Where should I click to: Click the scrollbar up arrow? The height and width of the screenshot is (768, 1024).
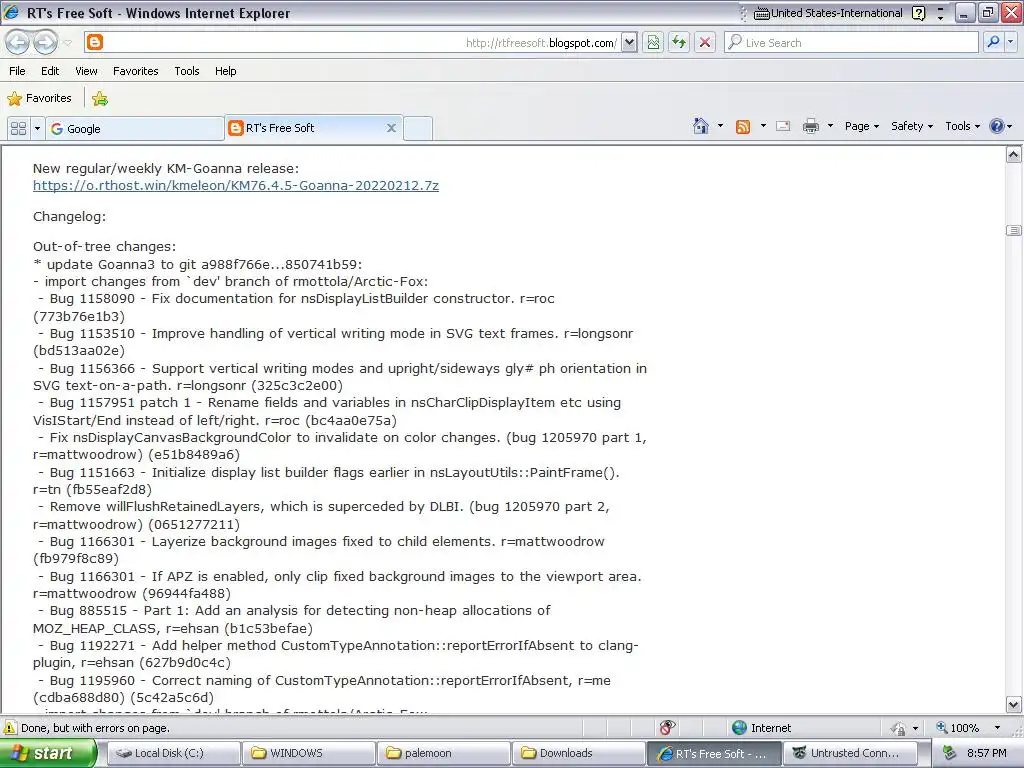pos(1013,155)
